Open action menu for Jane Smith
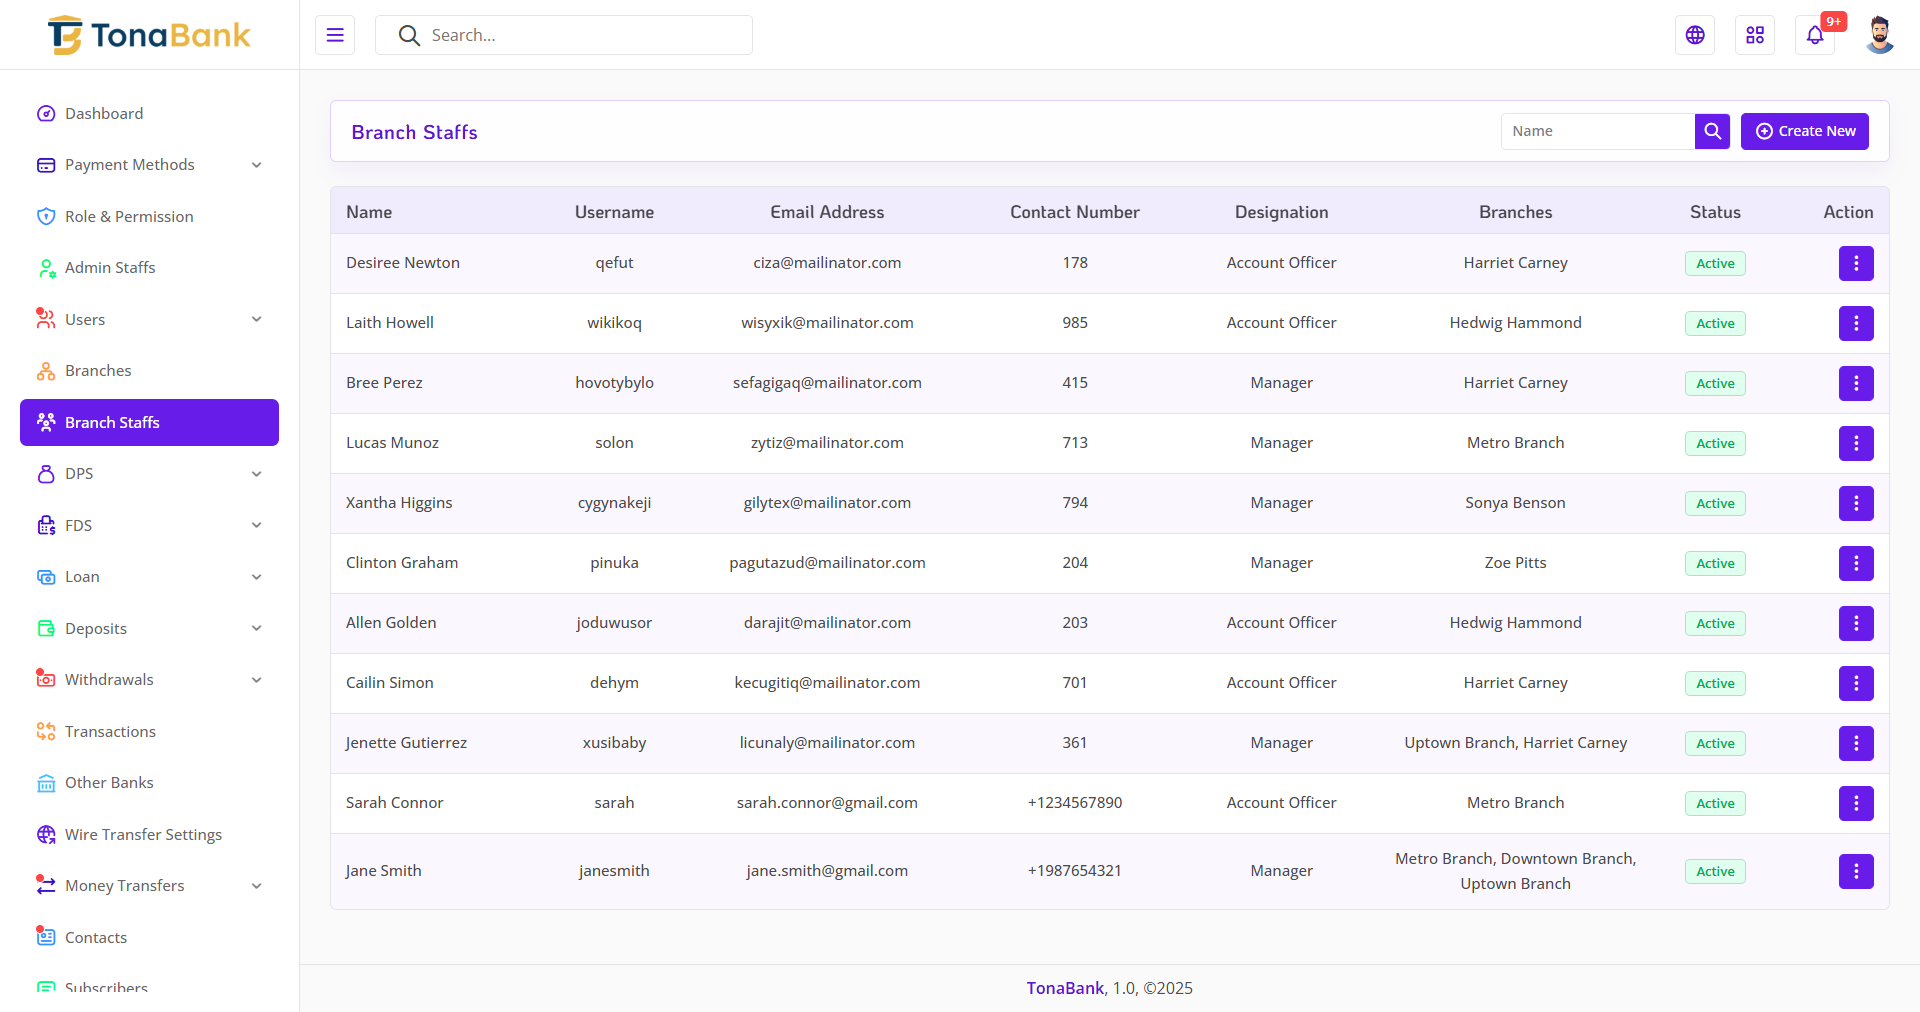The width and height of the screenshot is (1920, 1012). coord(1856,871)
